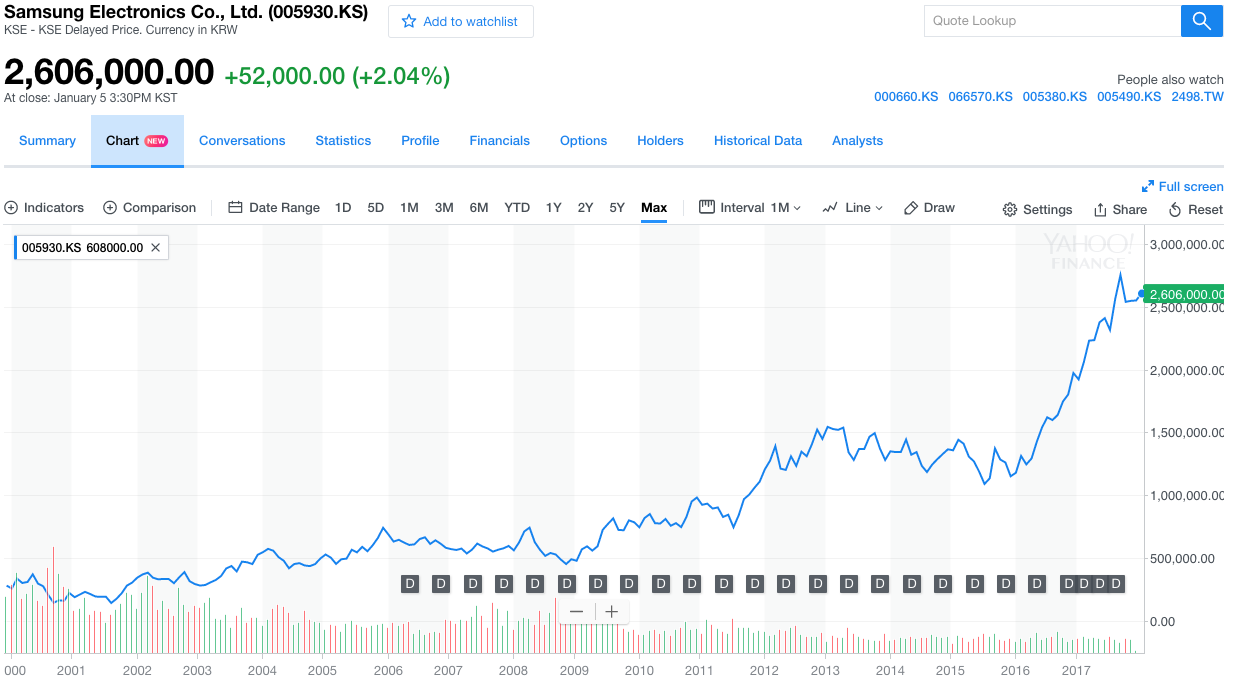
Task: Open chart Settings gear
Action: (1037, 209)
